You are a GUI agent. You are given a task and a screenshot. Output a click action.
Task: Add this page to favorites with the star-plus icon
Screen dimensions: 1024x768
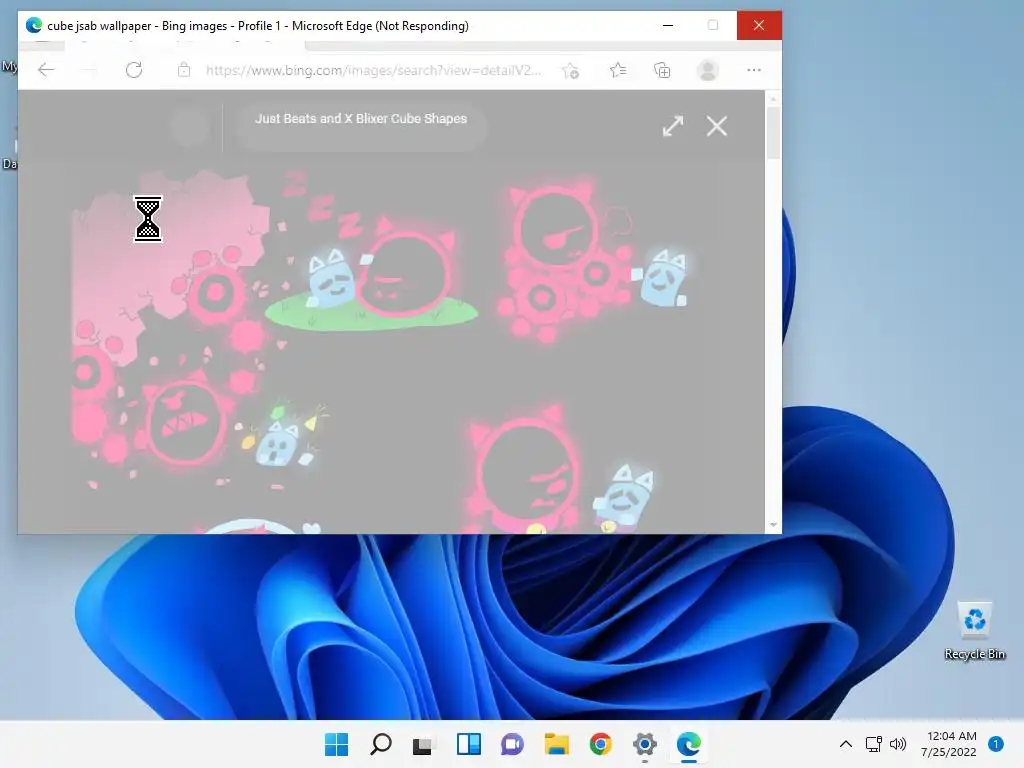click(x=571, y=71)
